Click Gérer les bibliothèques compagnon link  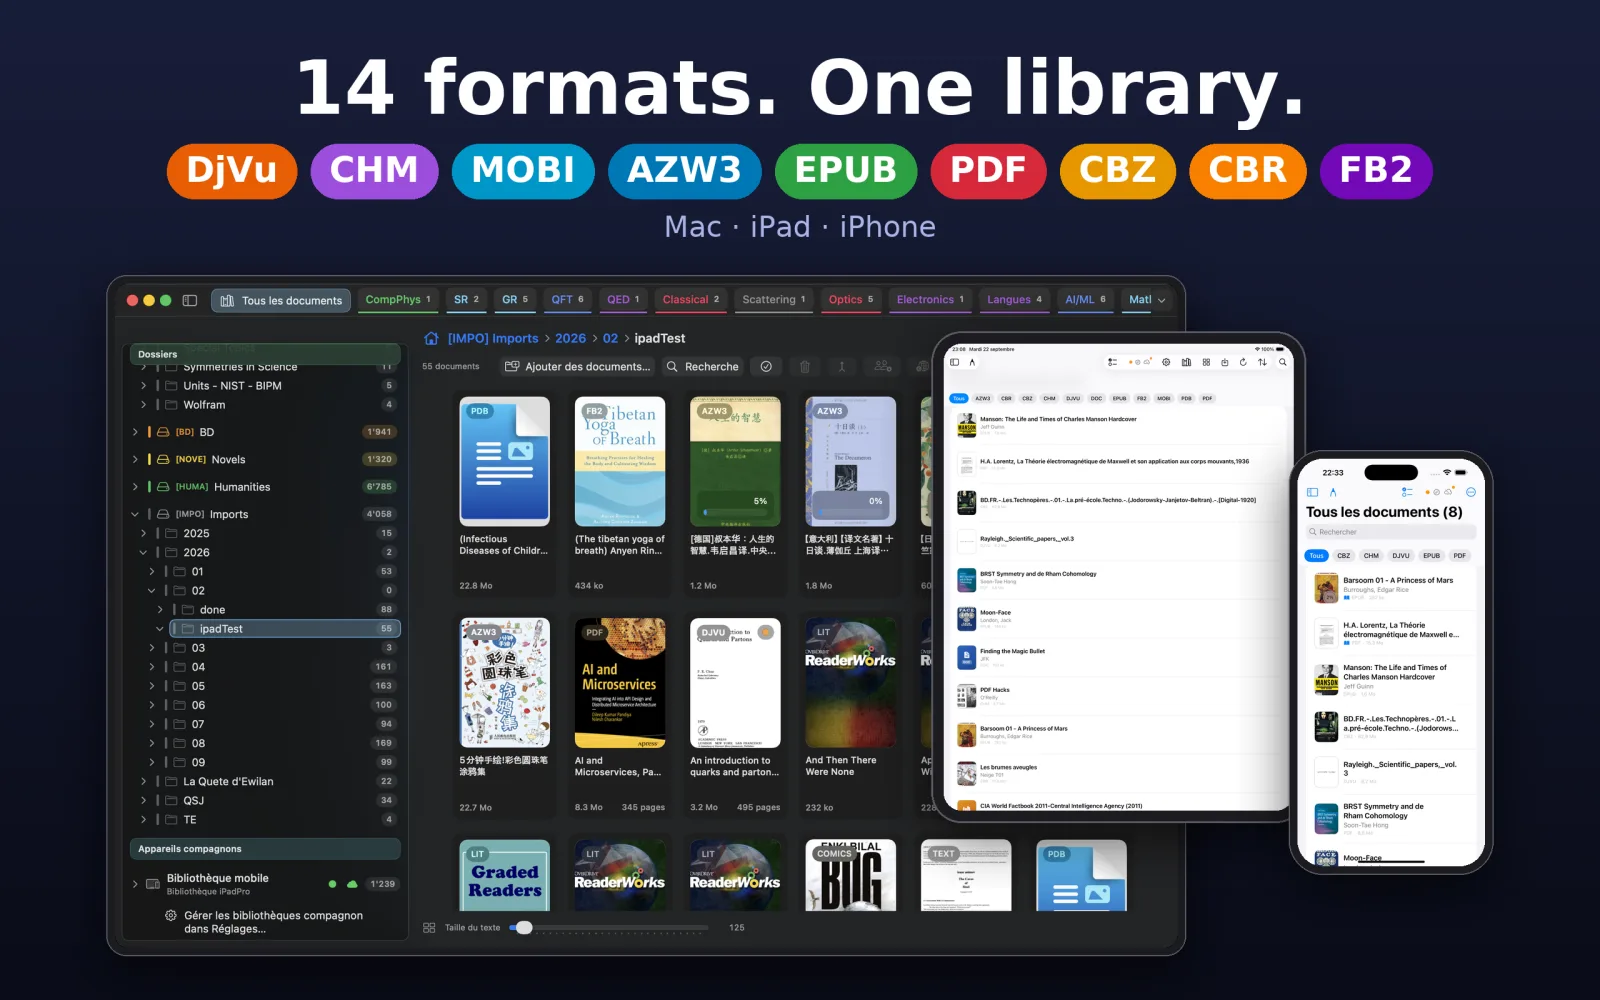273,922
